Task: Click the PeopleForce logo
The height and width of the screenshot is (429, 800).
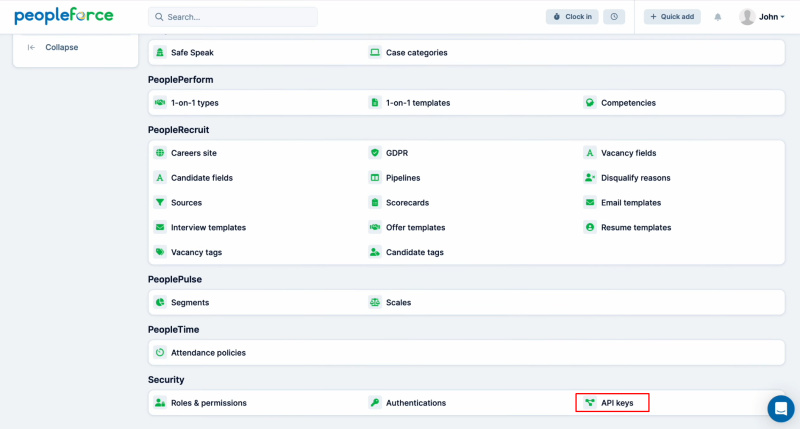Action: pyautogui.click(x=64, y=16)
